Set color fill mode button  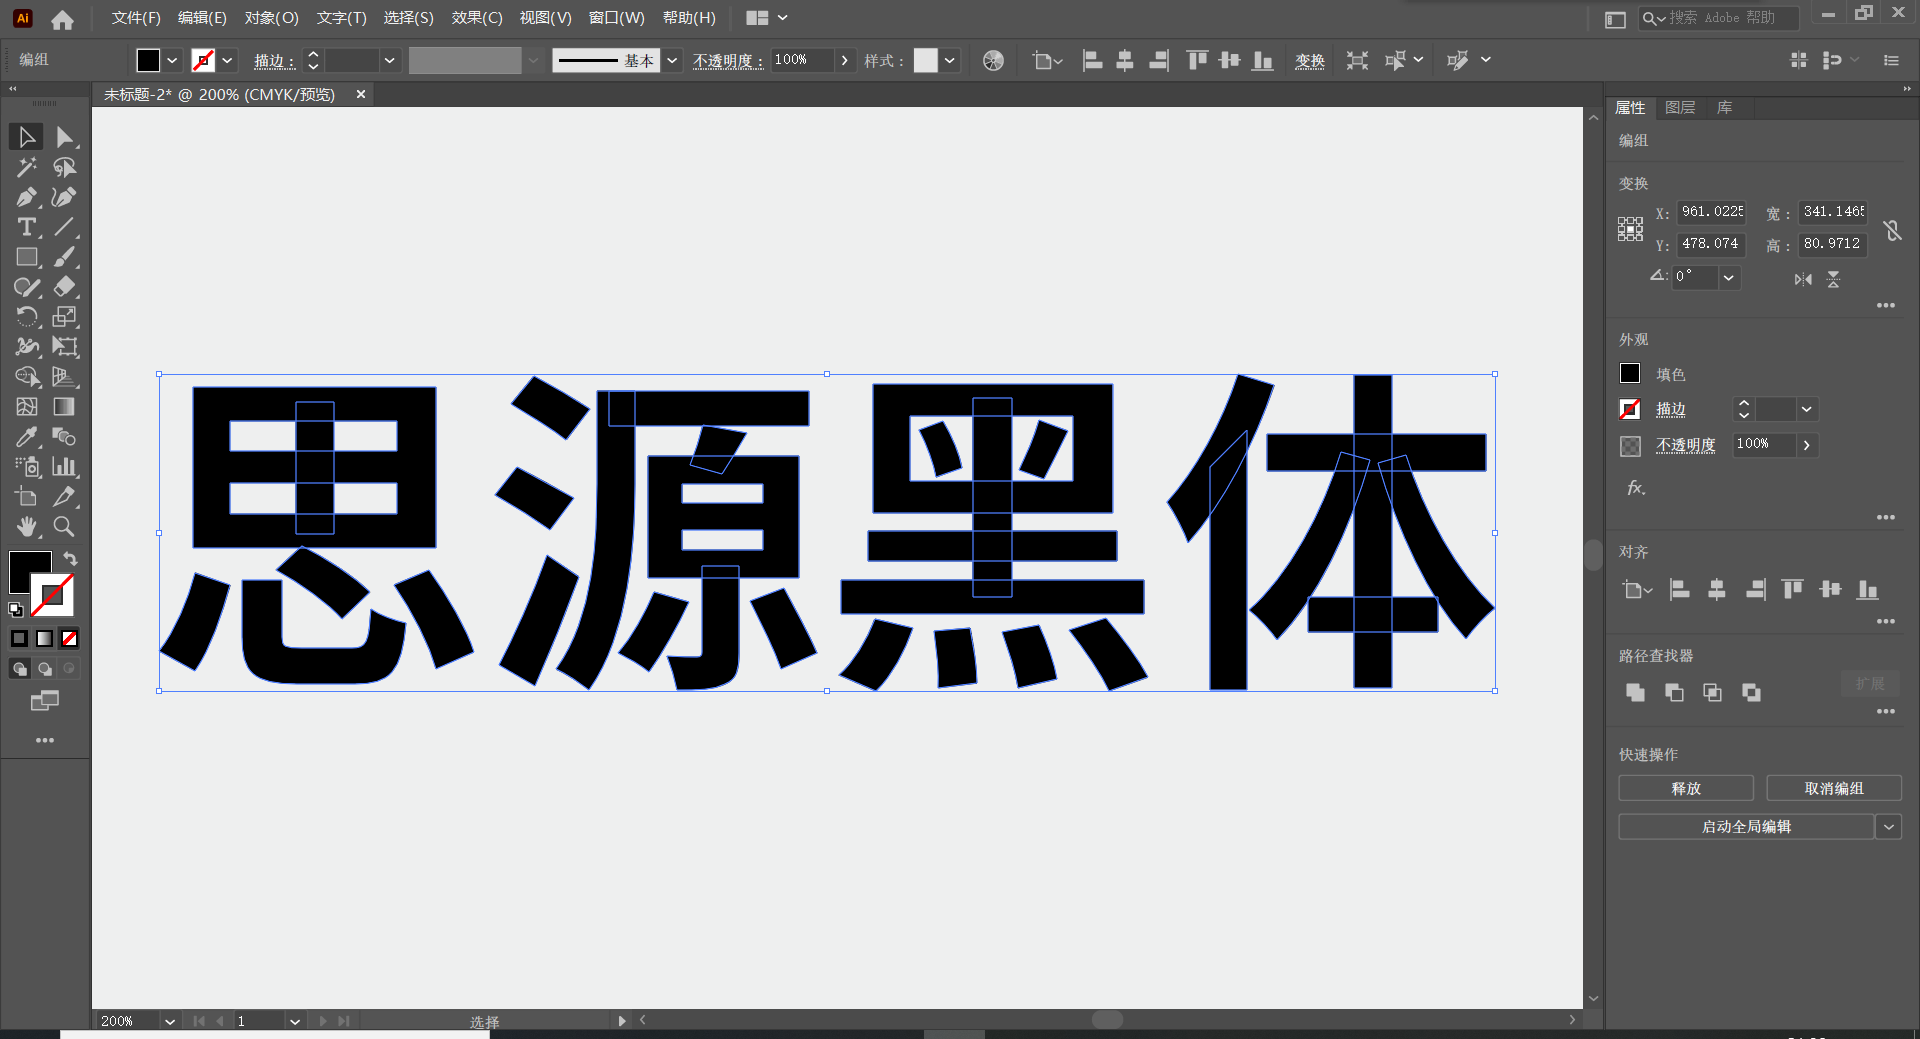tap(19, 638)
